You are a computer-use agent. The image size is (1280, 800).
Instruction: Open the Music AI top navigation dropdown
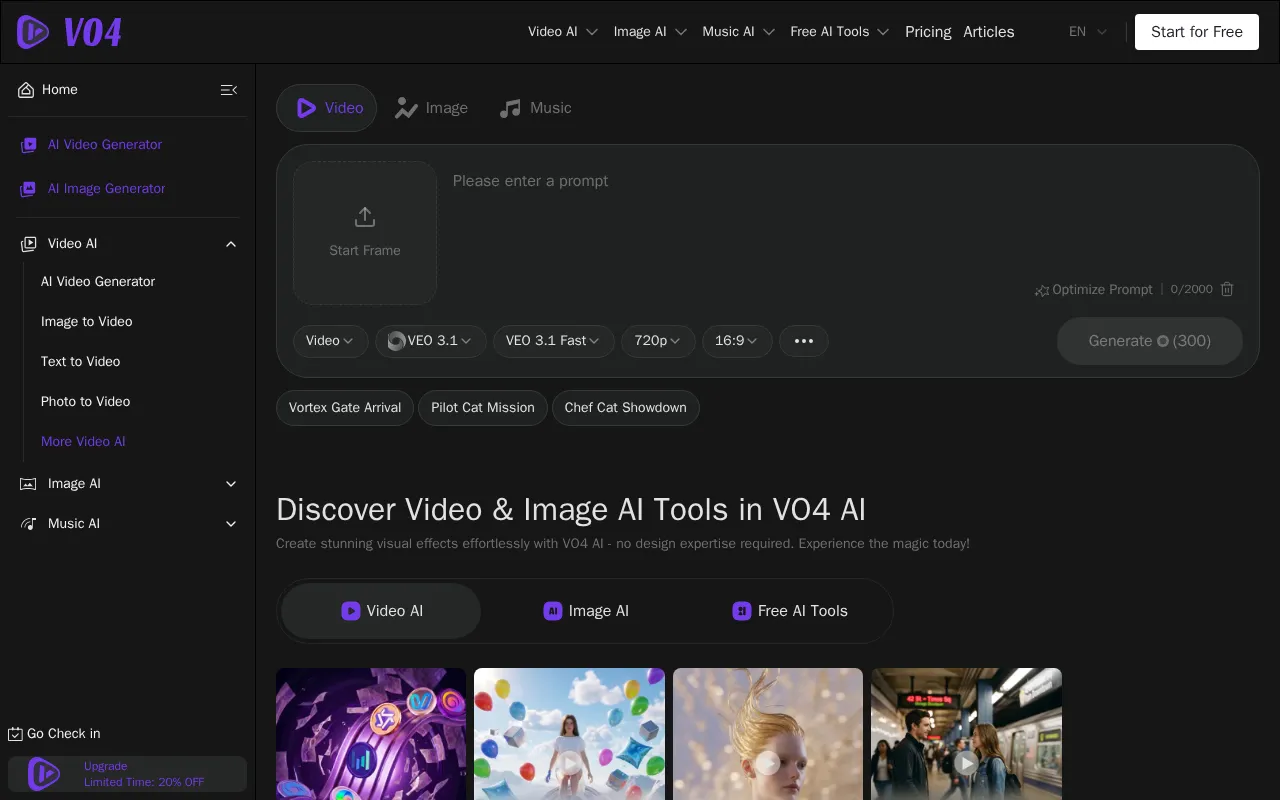tap(739, 32)
